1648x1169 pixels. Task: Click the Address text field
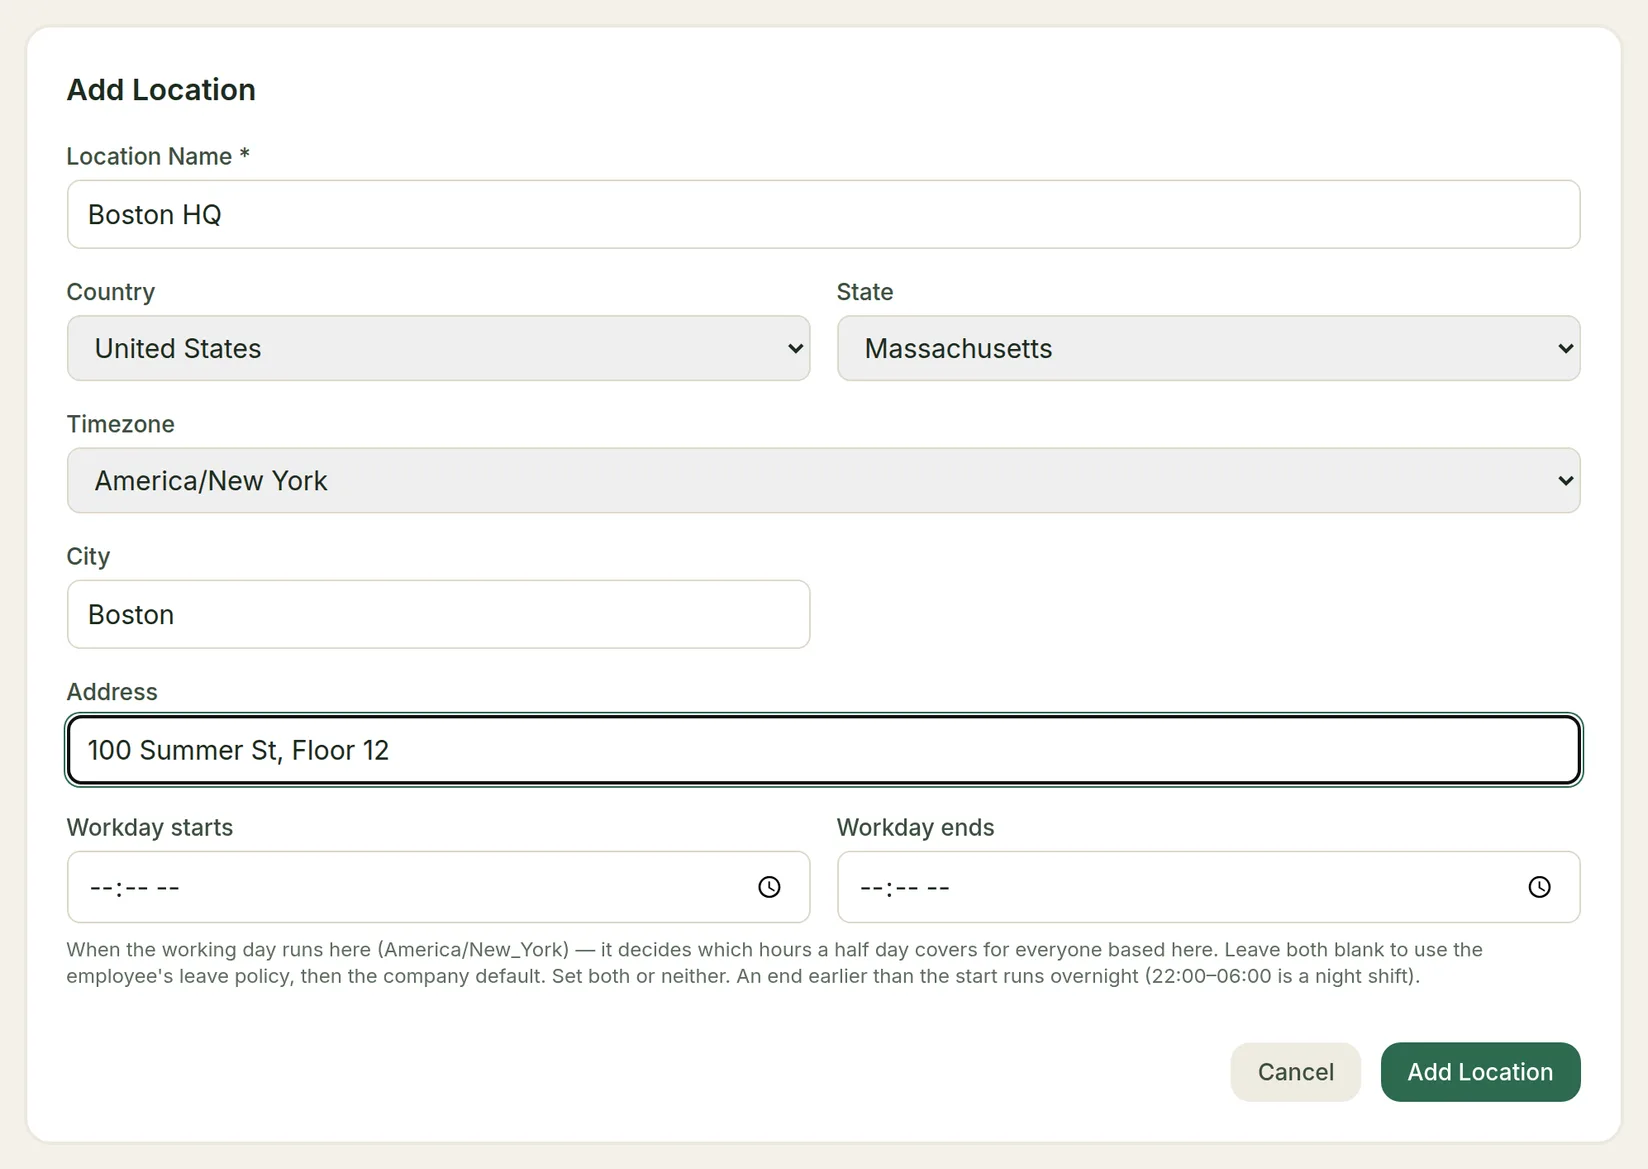[823, 750]
